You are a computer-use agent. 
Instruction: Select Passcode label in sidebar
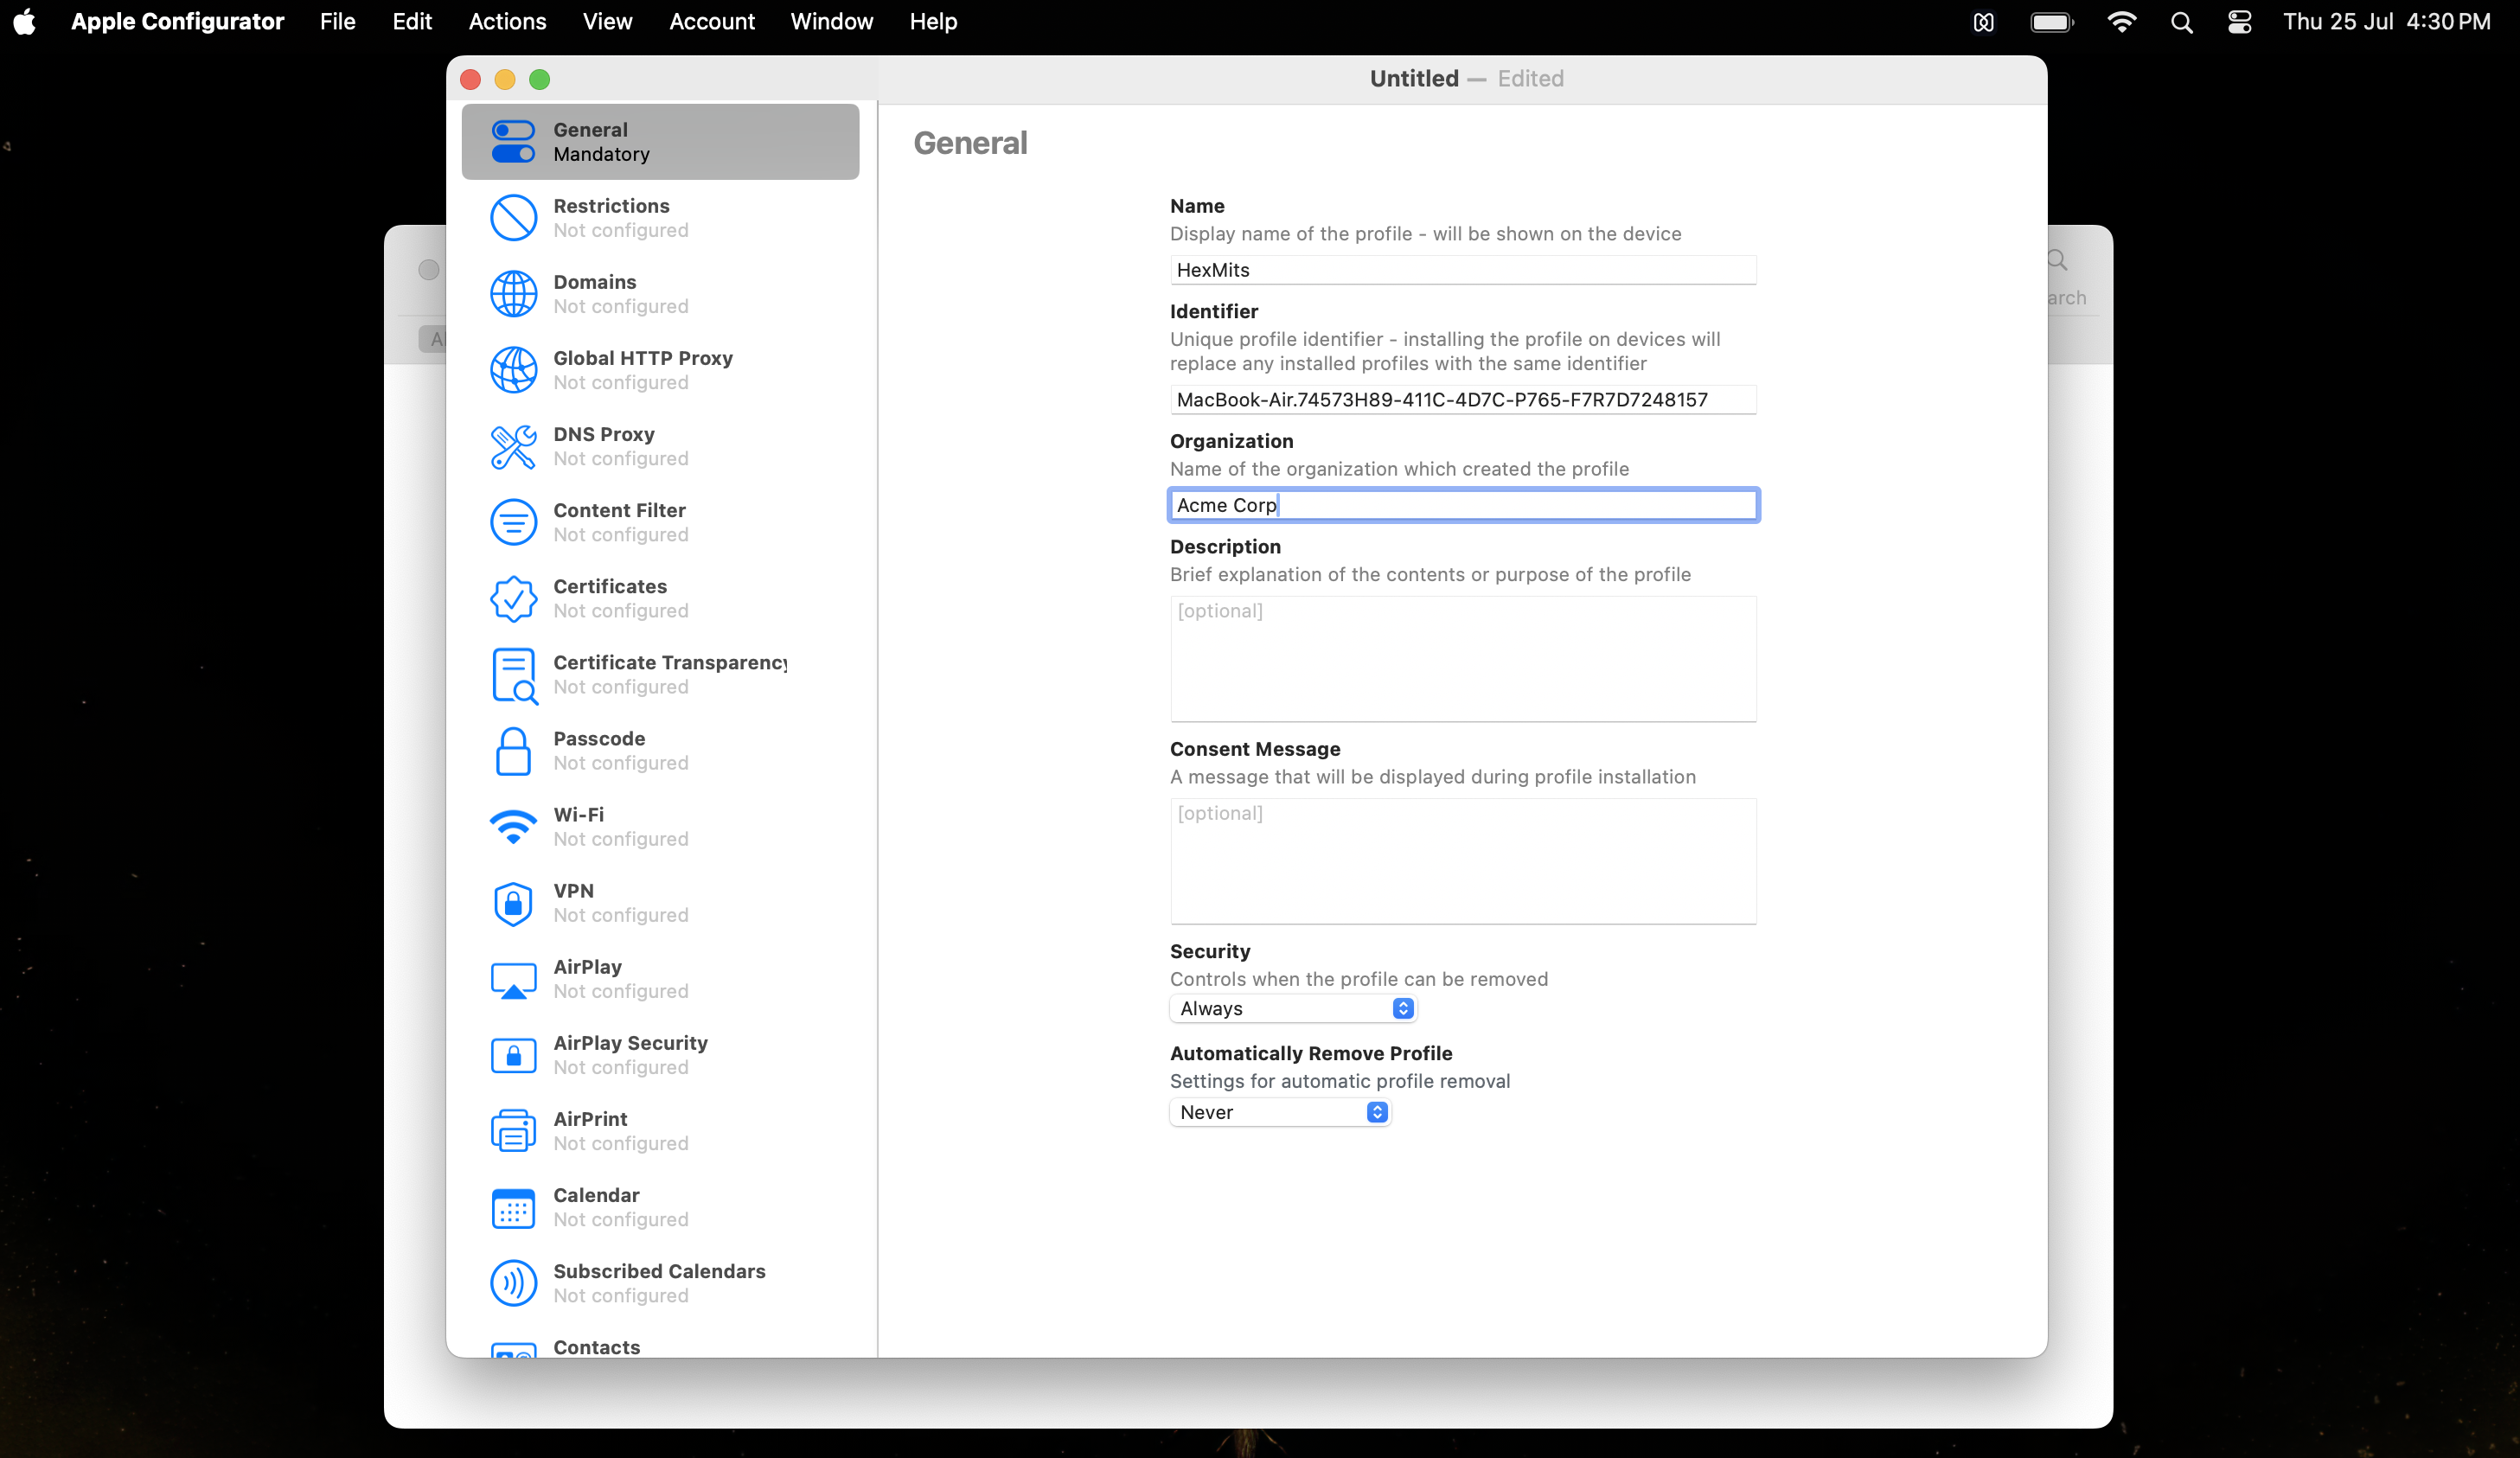tap(599, 739)
